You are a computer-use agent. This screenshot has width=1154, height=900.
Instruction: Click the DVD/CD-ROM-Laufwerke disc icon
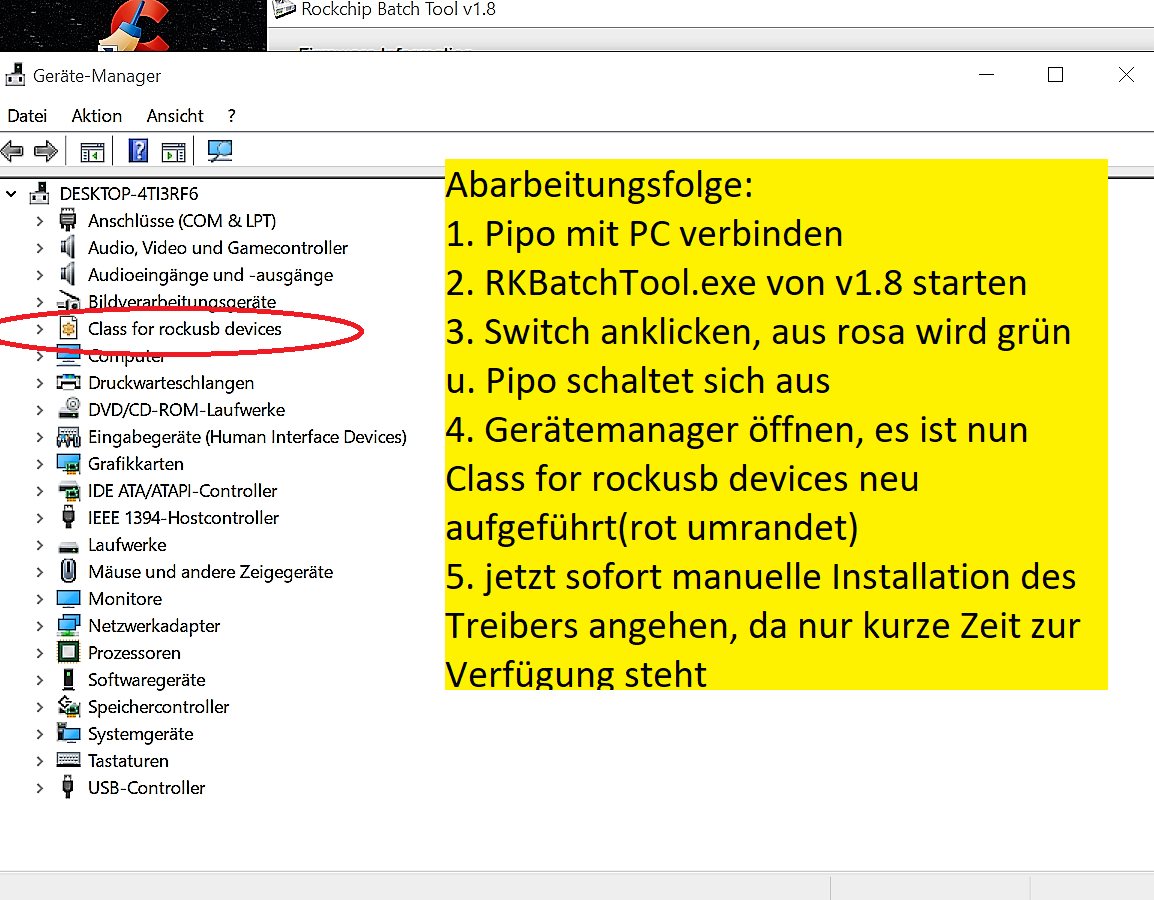[x=69, y=408]
